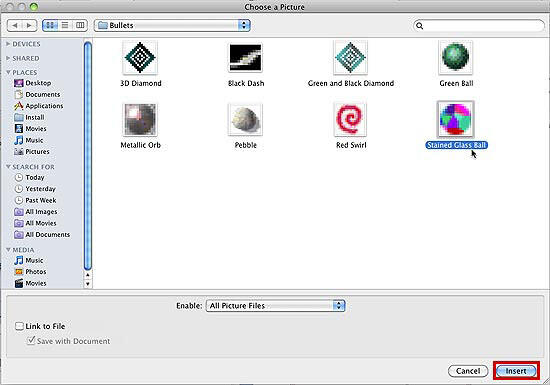Screen dimensions: 550x385
Task: Select the Black Dash bullet image
Action: 246,58
